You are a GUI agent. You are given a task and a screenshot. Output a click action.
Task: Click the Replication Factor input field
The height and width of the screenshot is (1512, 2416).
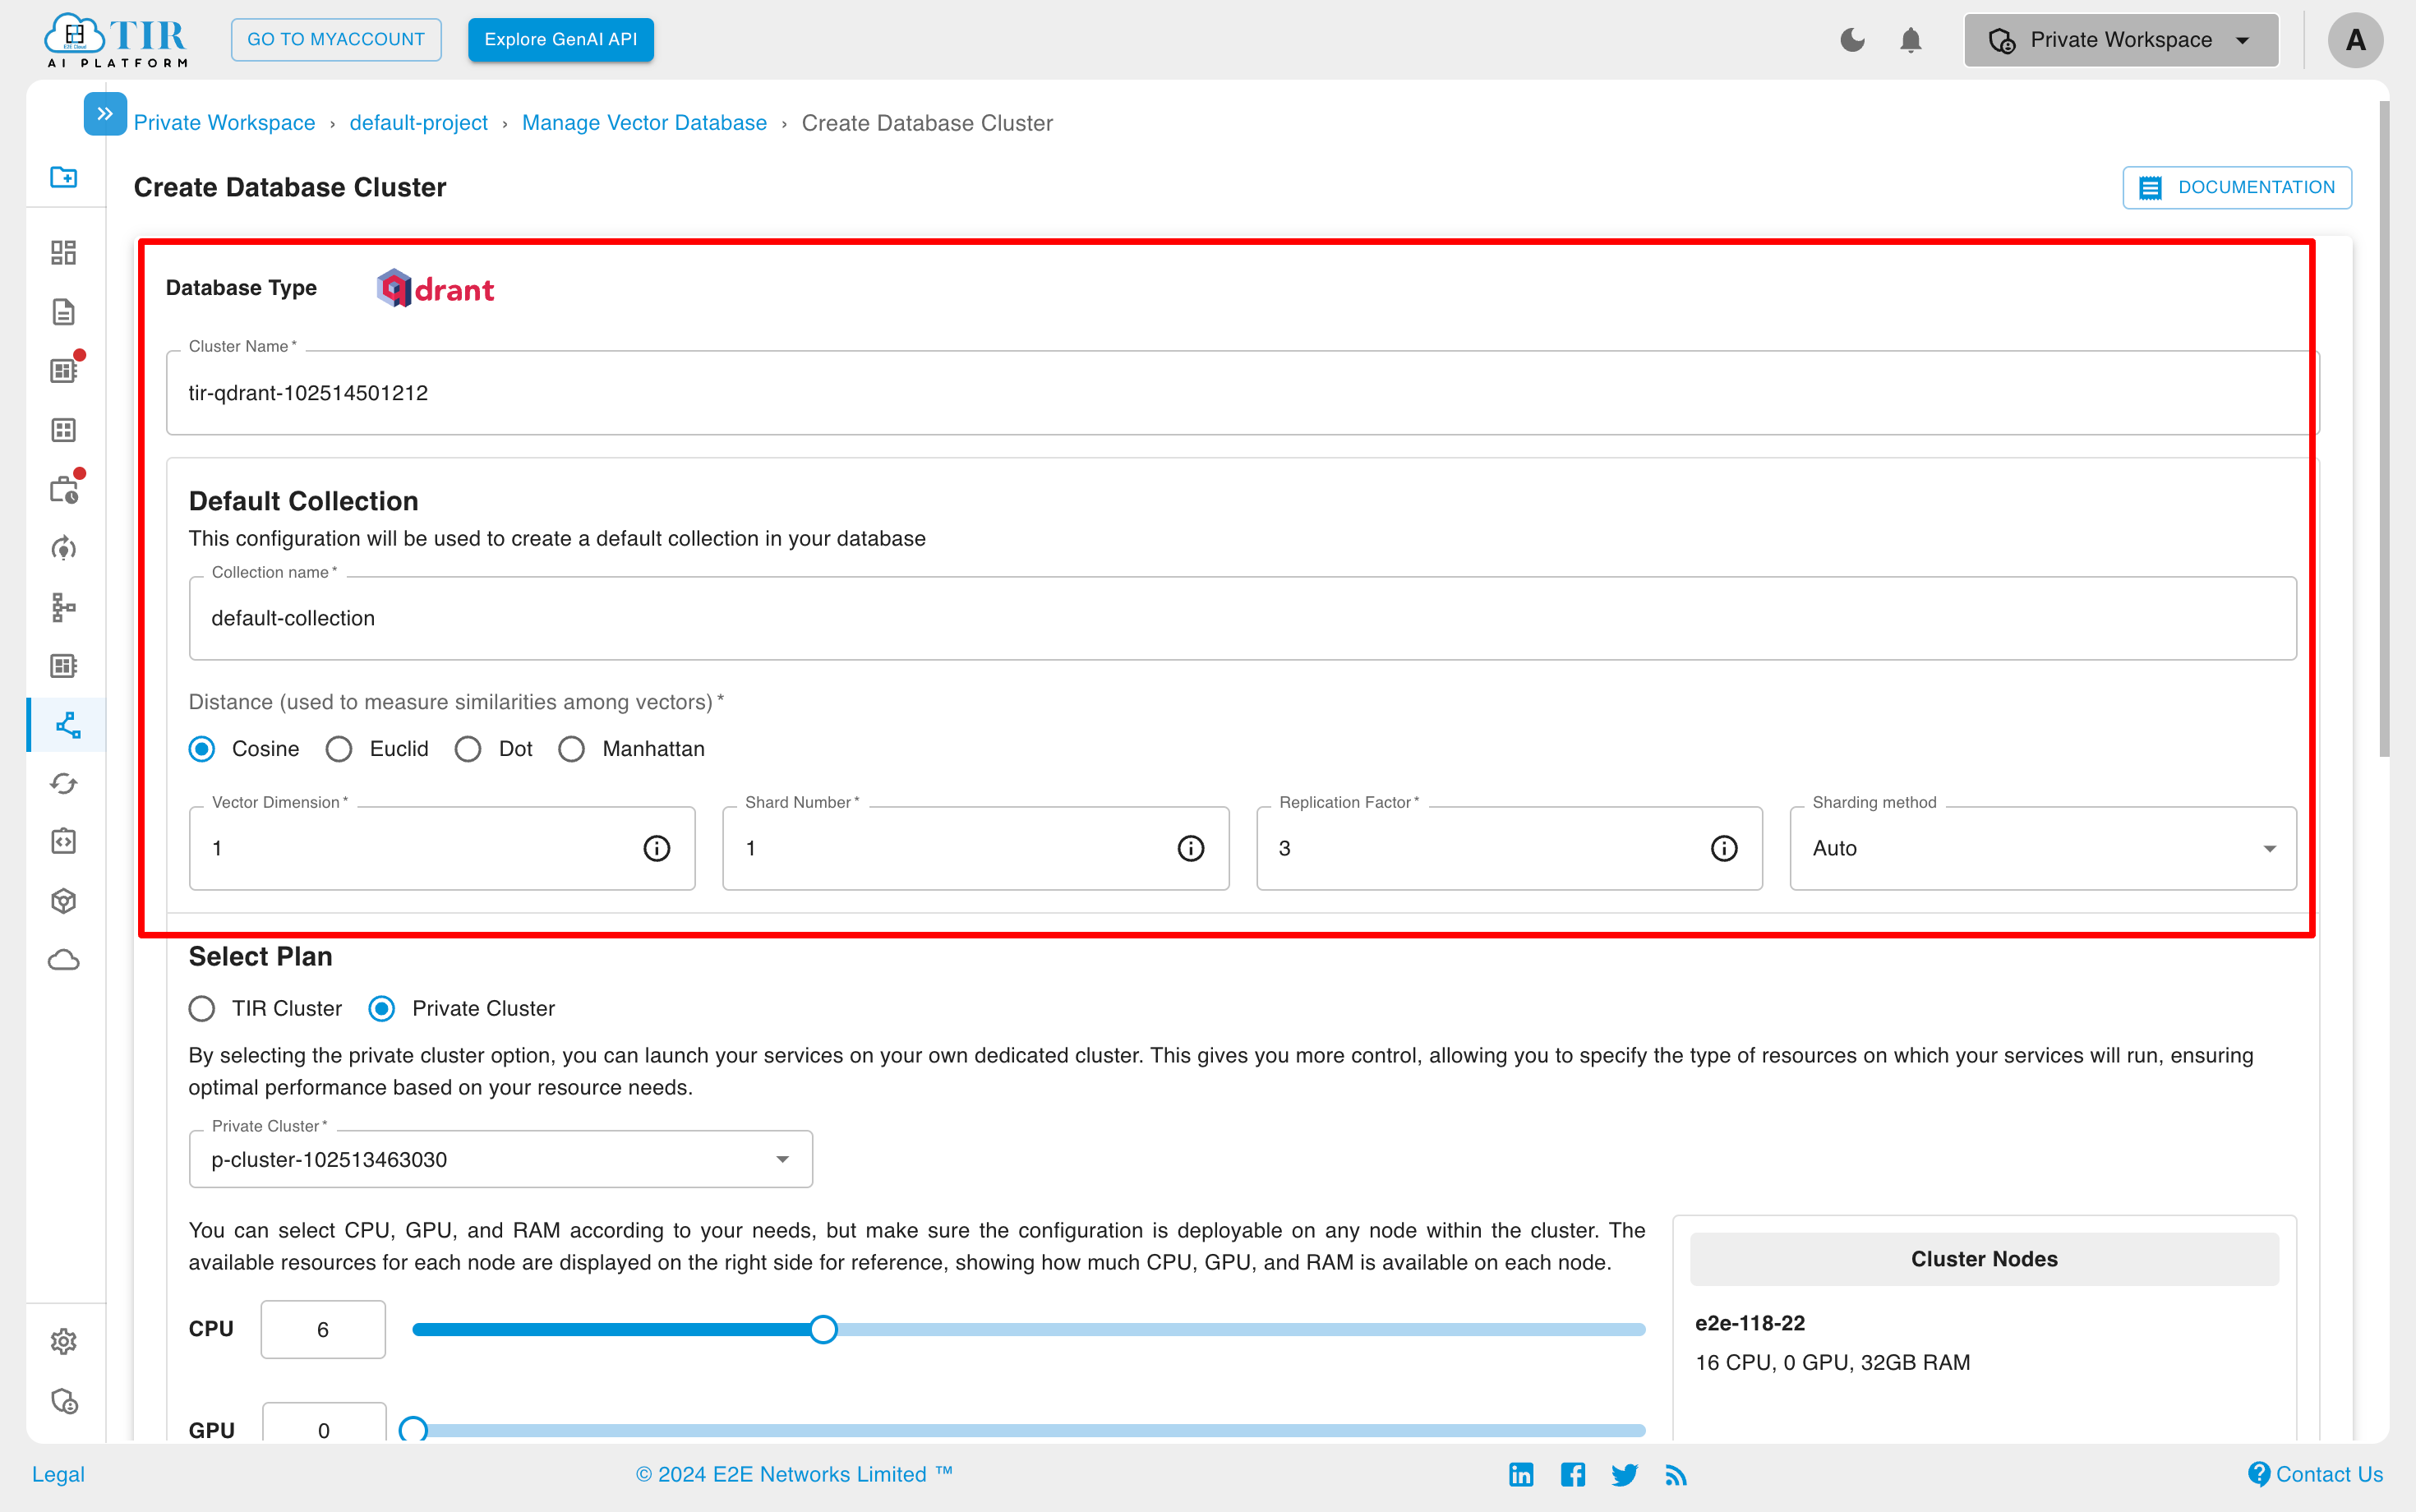pyautogui.click(x=1509, y=848)
